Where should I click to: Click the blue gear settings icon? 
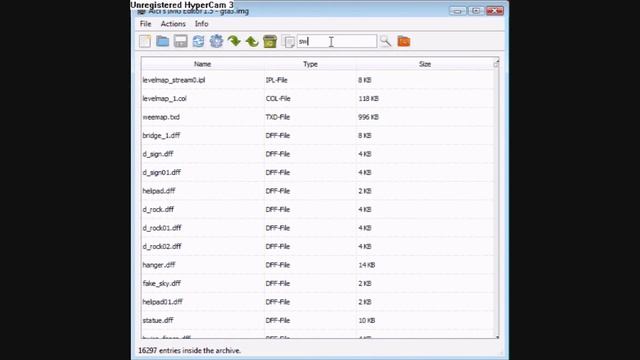(x=216, y=41)
